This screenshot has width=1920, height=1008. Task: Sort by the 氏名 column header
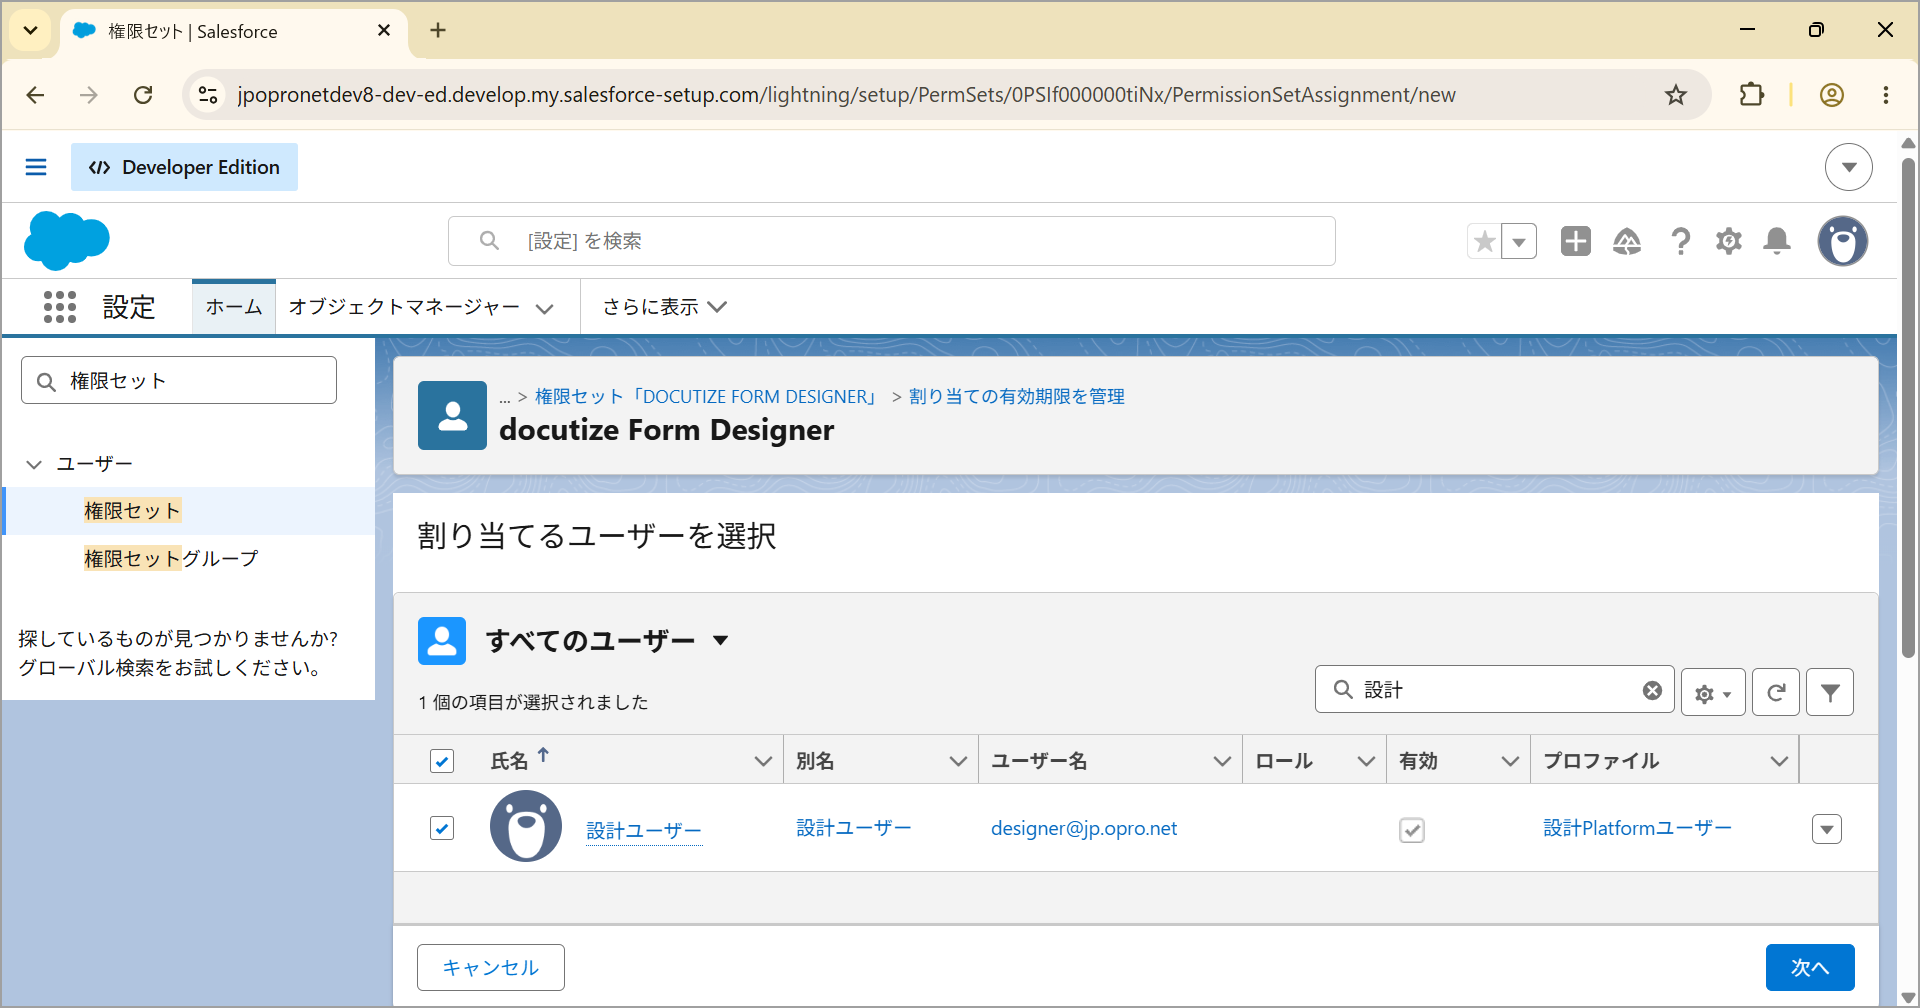[509, 761]
